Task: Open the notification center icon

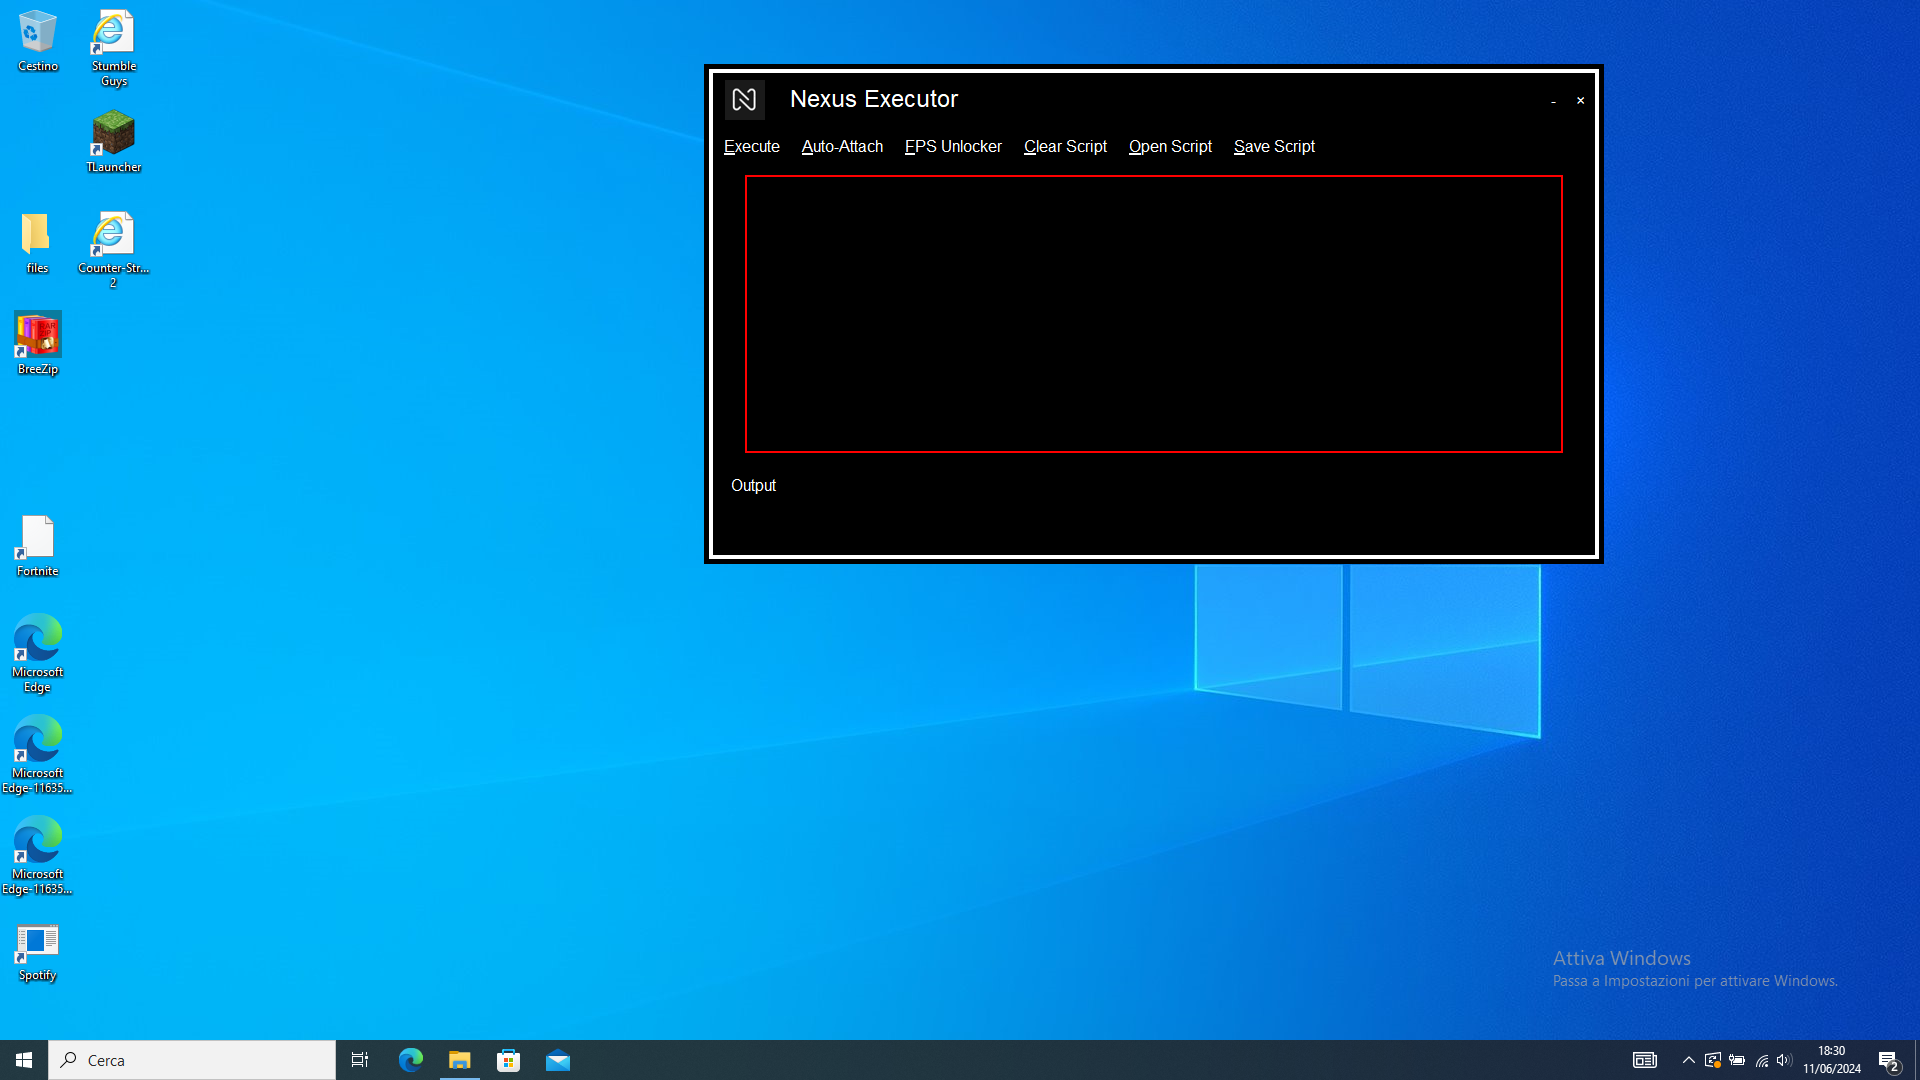Action: [1888, 1060]
